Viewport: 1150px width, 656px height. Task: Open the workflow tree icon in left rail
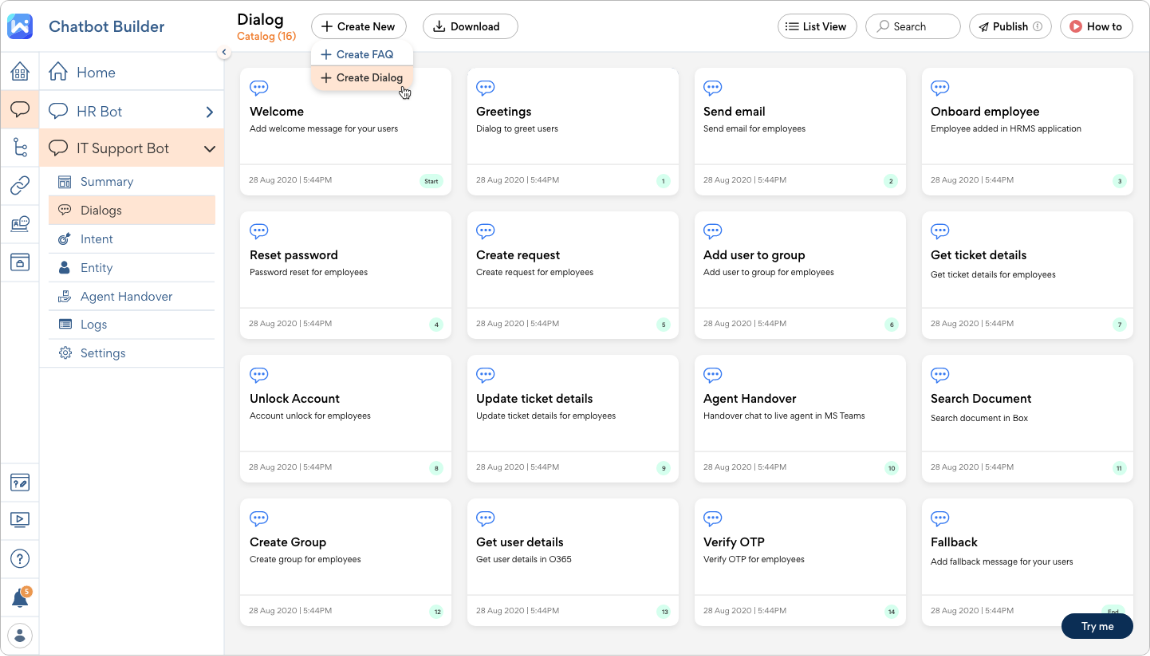point(20,147)
